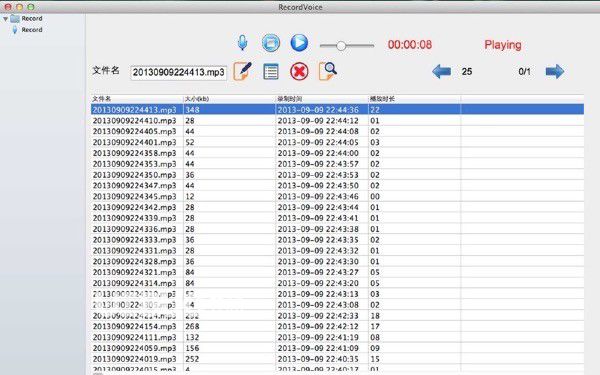Click the playback position slider knob
The width and height of the screenshot is (600, 375).
click(341, 46)
